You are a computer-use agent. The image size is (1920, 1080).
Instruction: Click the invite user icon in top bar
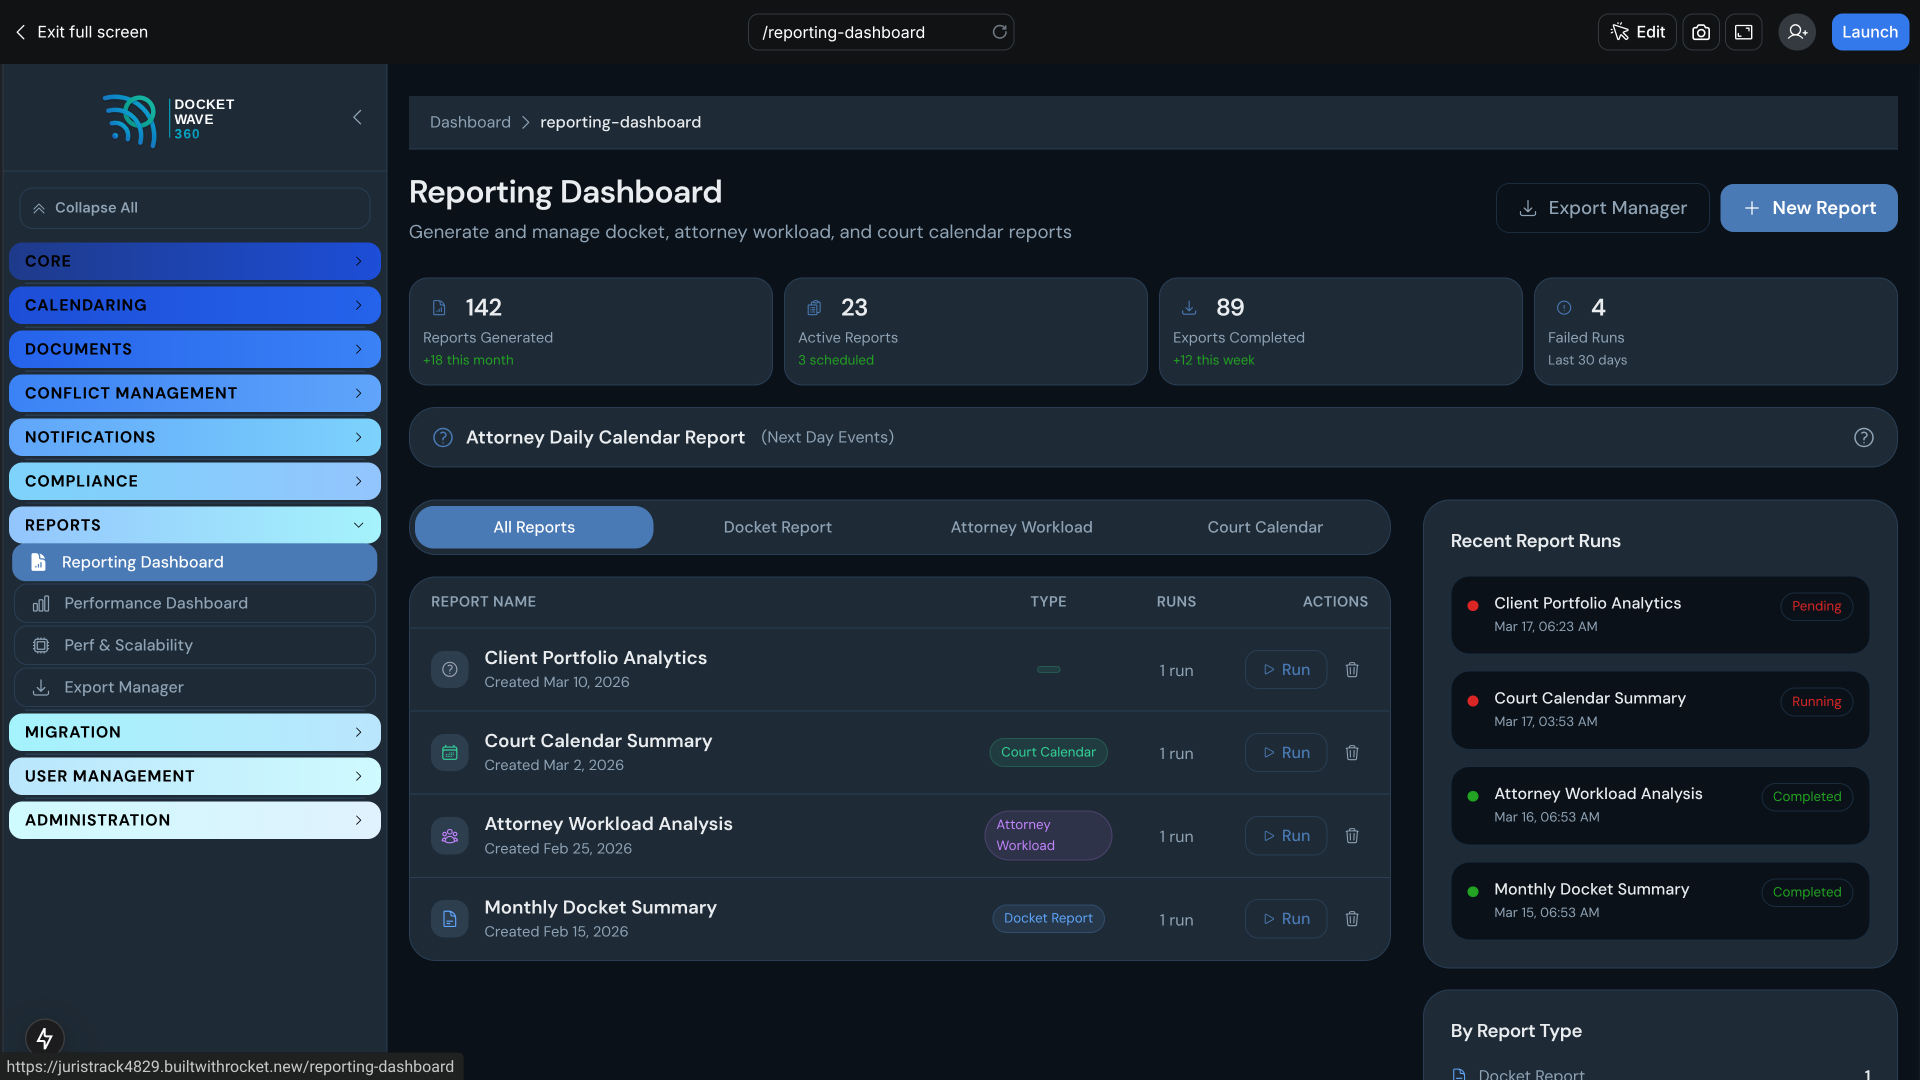coord(1797,32)
